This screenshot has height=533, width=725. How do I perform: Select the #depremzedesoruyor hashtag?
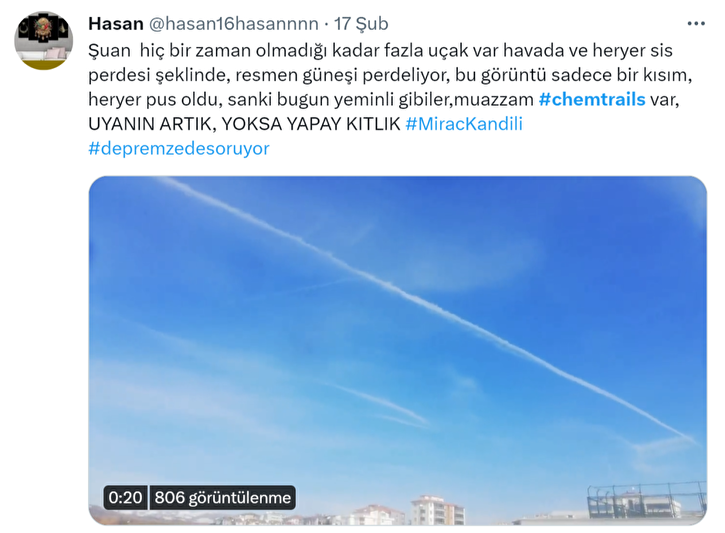(x=179, y=148)
